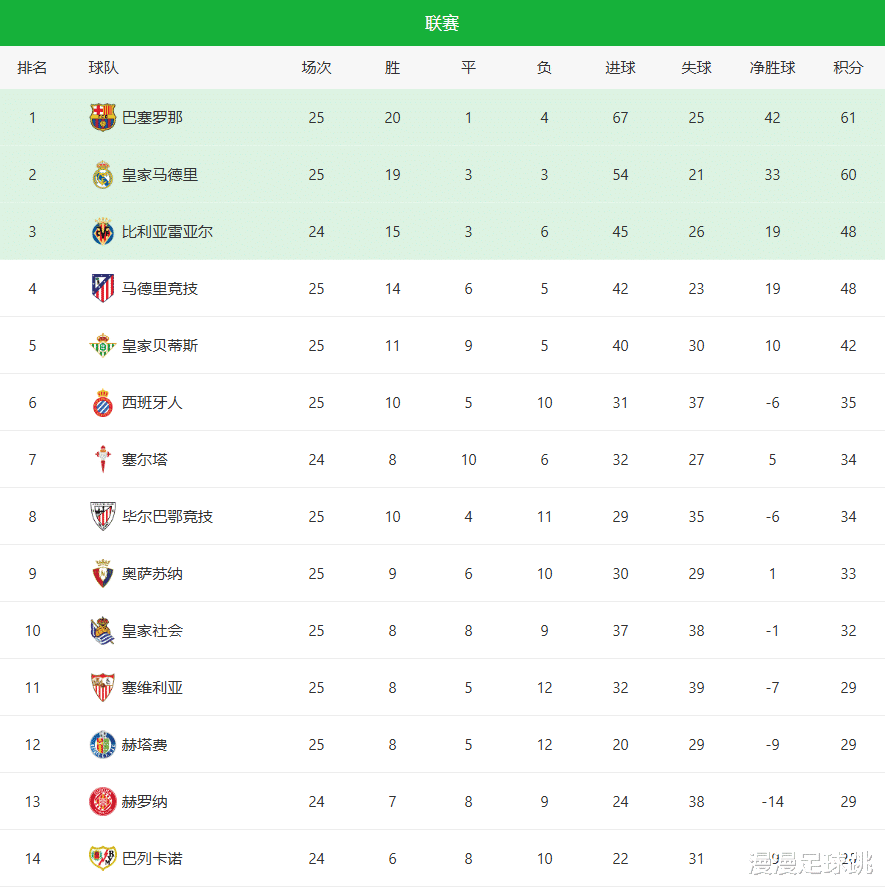Click the Real Betis crest icon
The height and width of the screenshot is (892, 885).
pos(103,346)
